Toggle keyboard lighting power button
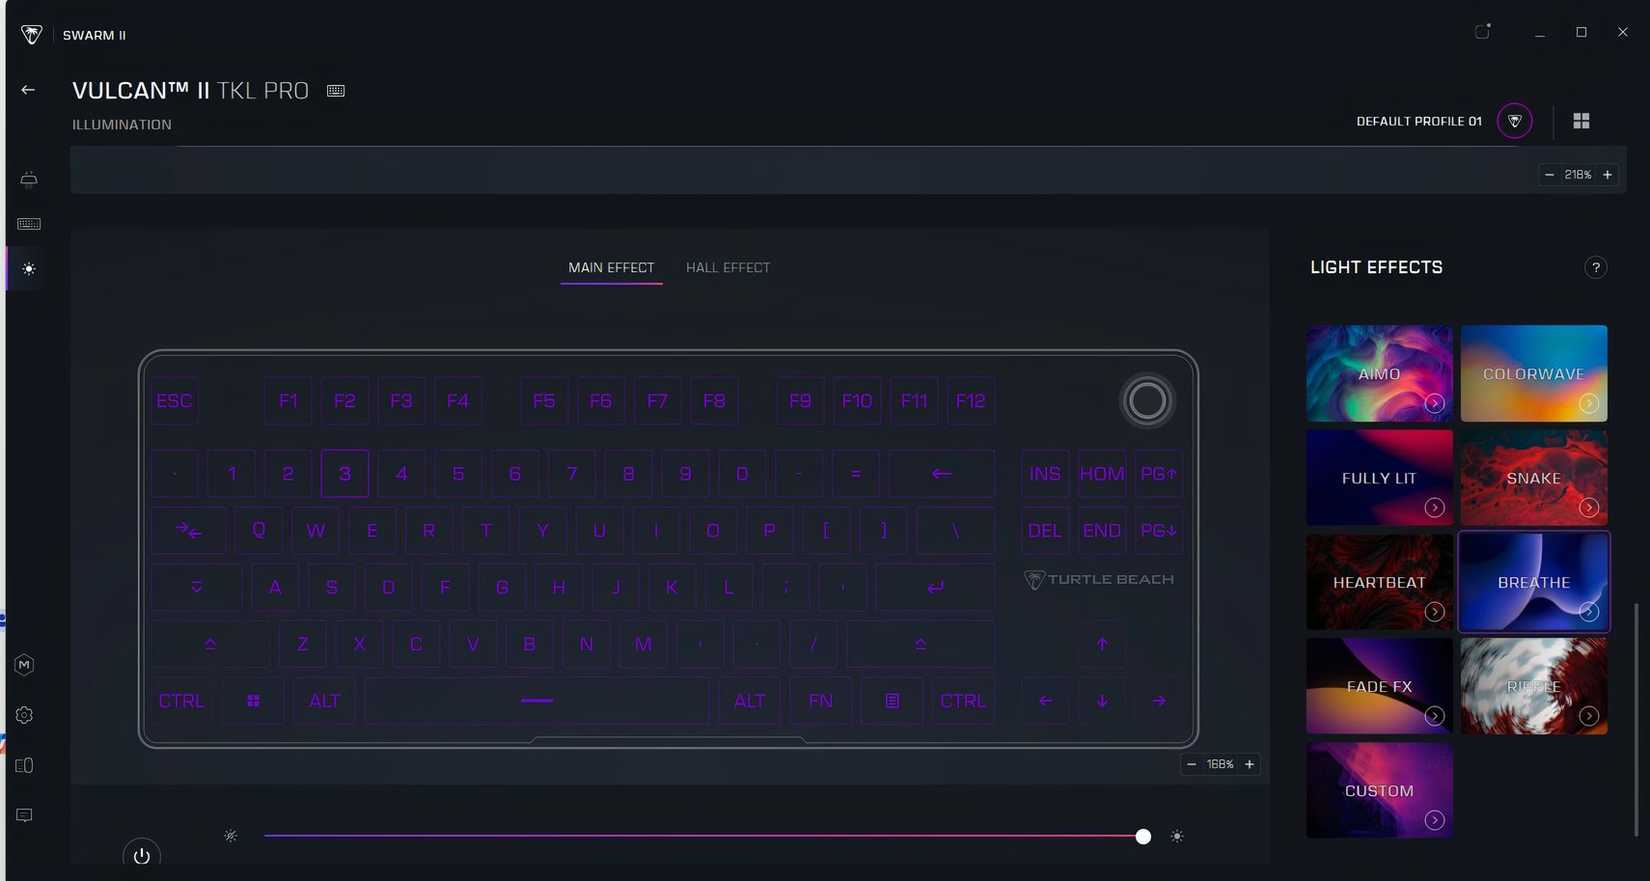The image size is (1650, 881). tap(141, 856)
